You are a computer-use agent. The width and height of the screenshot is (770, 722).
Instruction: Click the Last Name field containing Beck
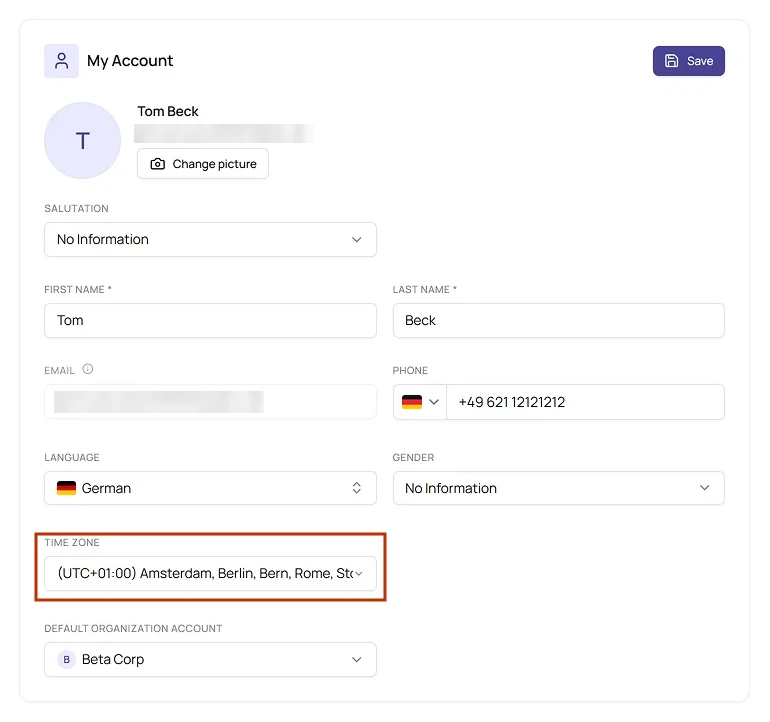click(559, 320)
